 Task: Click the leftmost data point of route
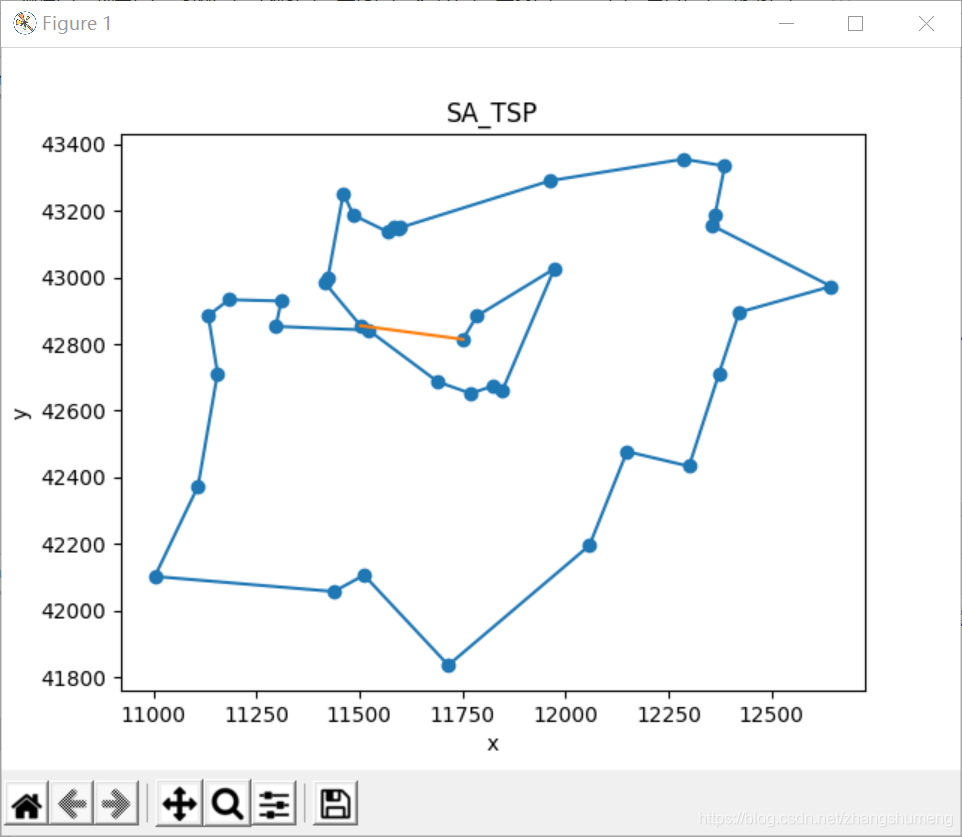coord(156,577)
